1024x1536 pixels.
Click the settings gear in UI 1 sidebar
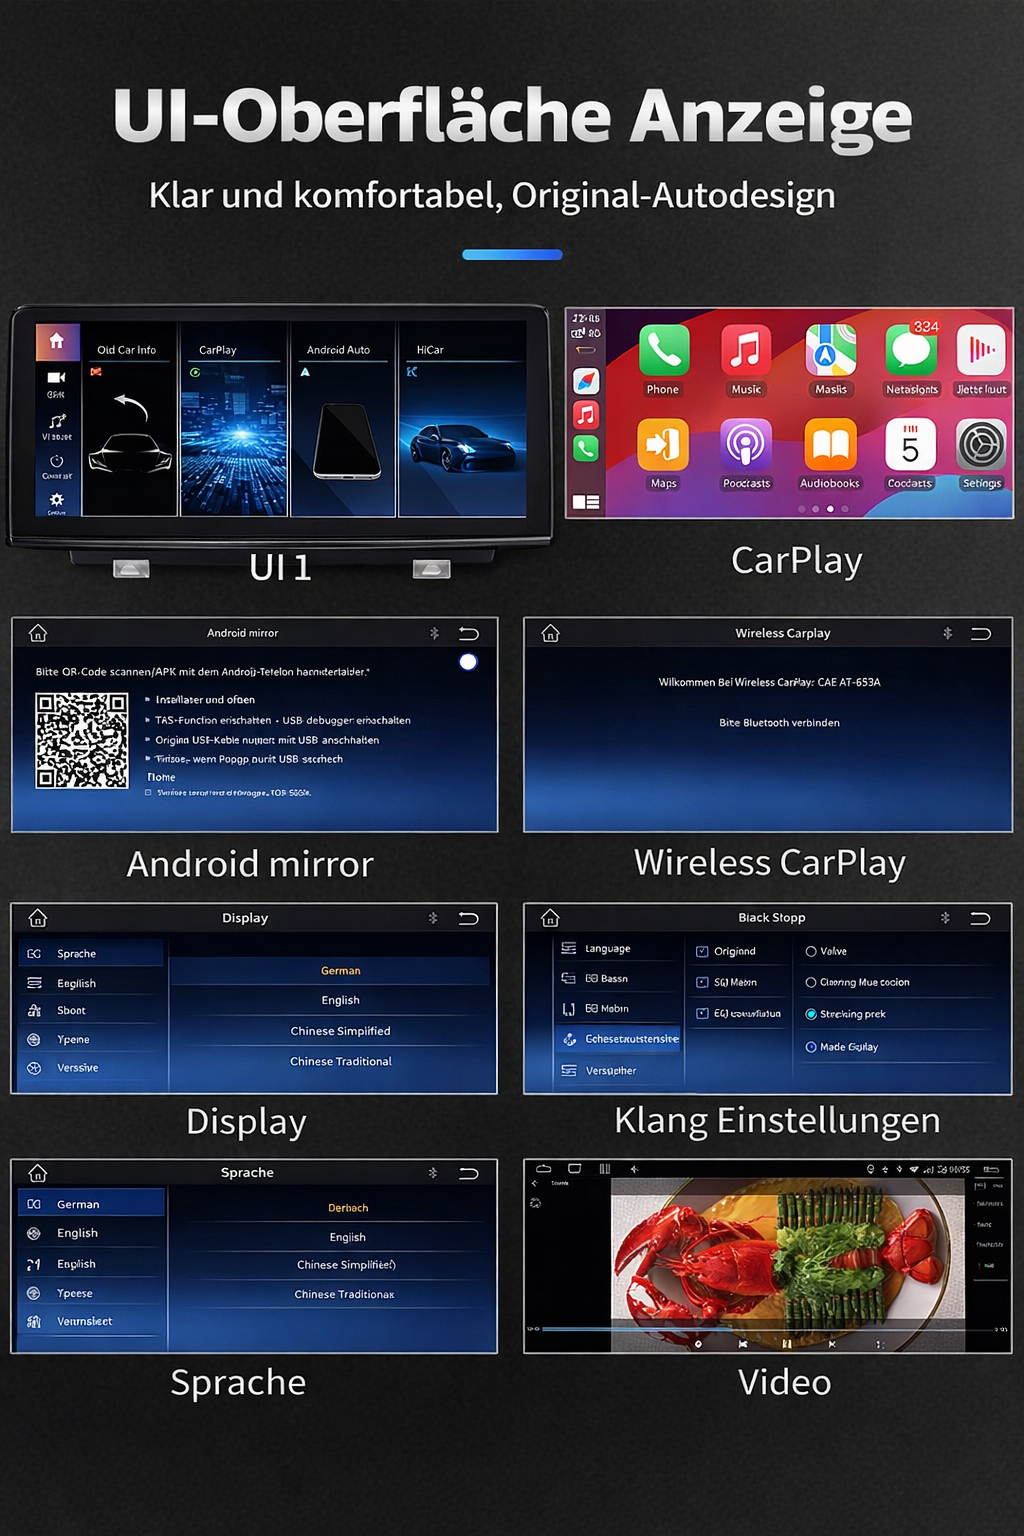(57, 499)
